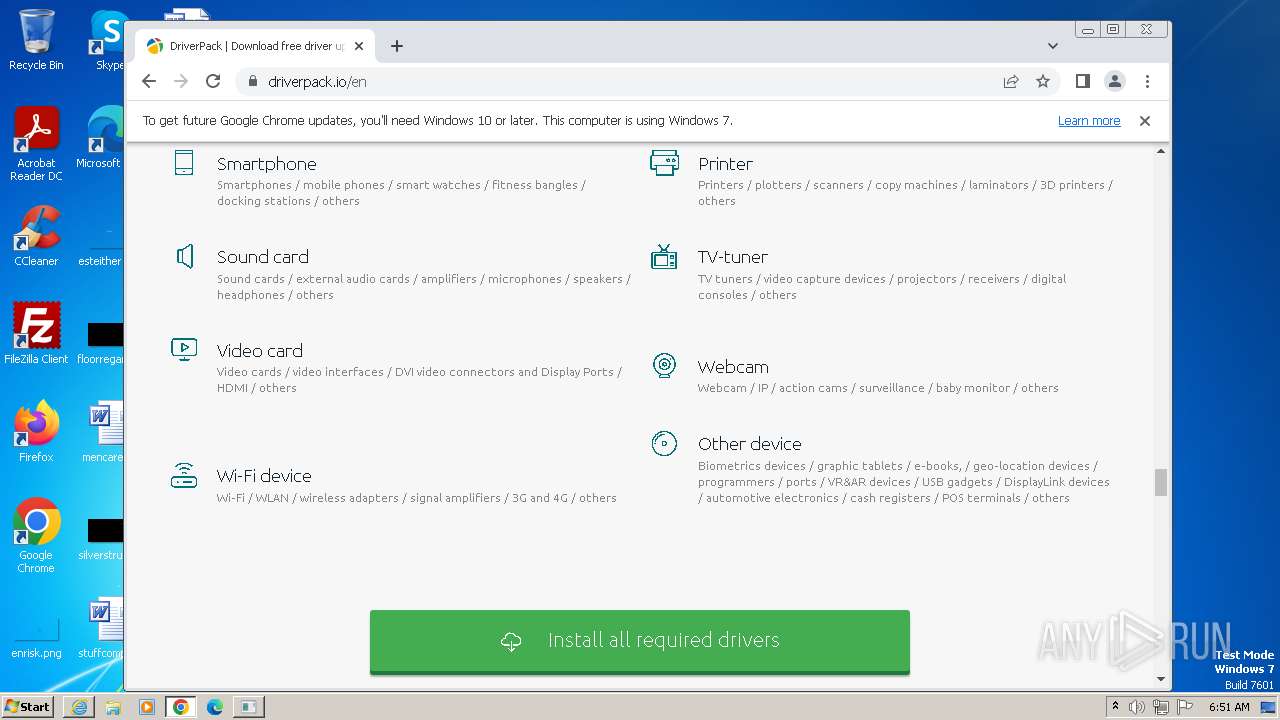Image resolution: width=1280 pixels, height=720 pixels.
Task: Click the Sound card speaker icon
Action: tap(184, 256)
